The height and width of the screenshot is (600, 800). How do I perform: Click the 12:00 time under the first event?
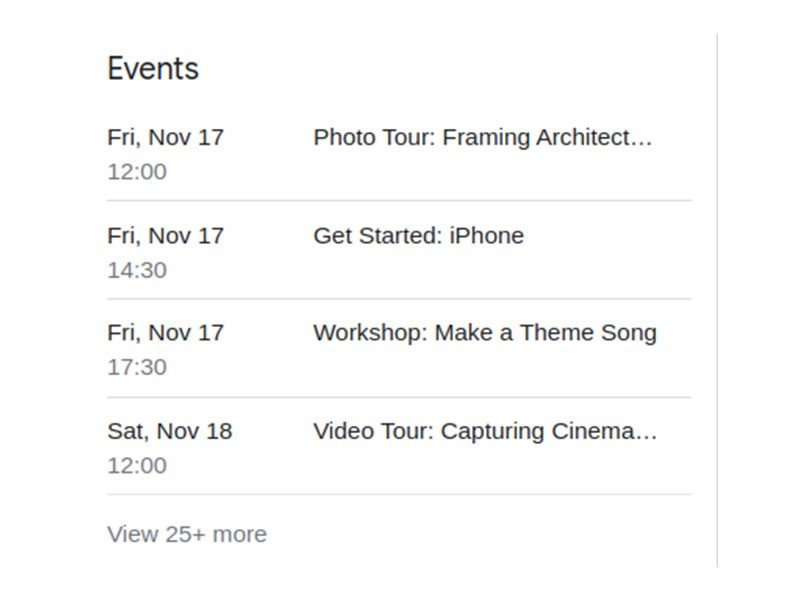pyautogui.click(x=138, y=171)
